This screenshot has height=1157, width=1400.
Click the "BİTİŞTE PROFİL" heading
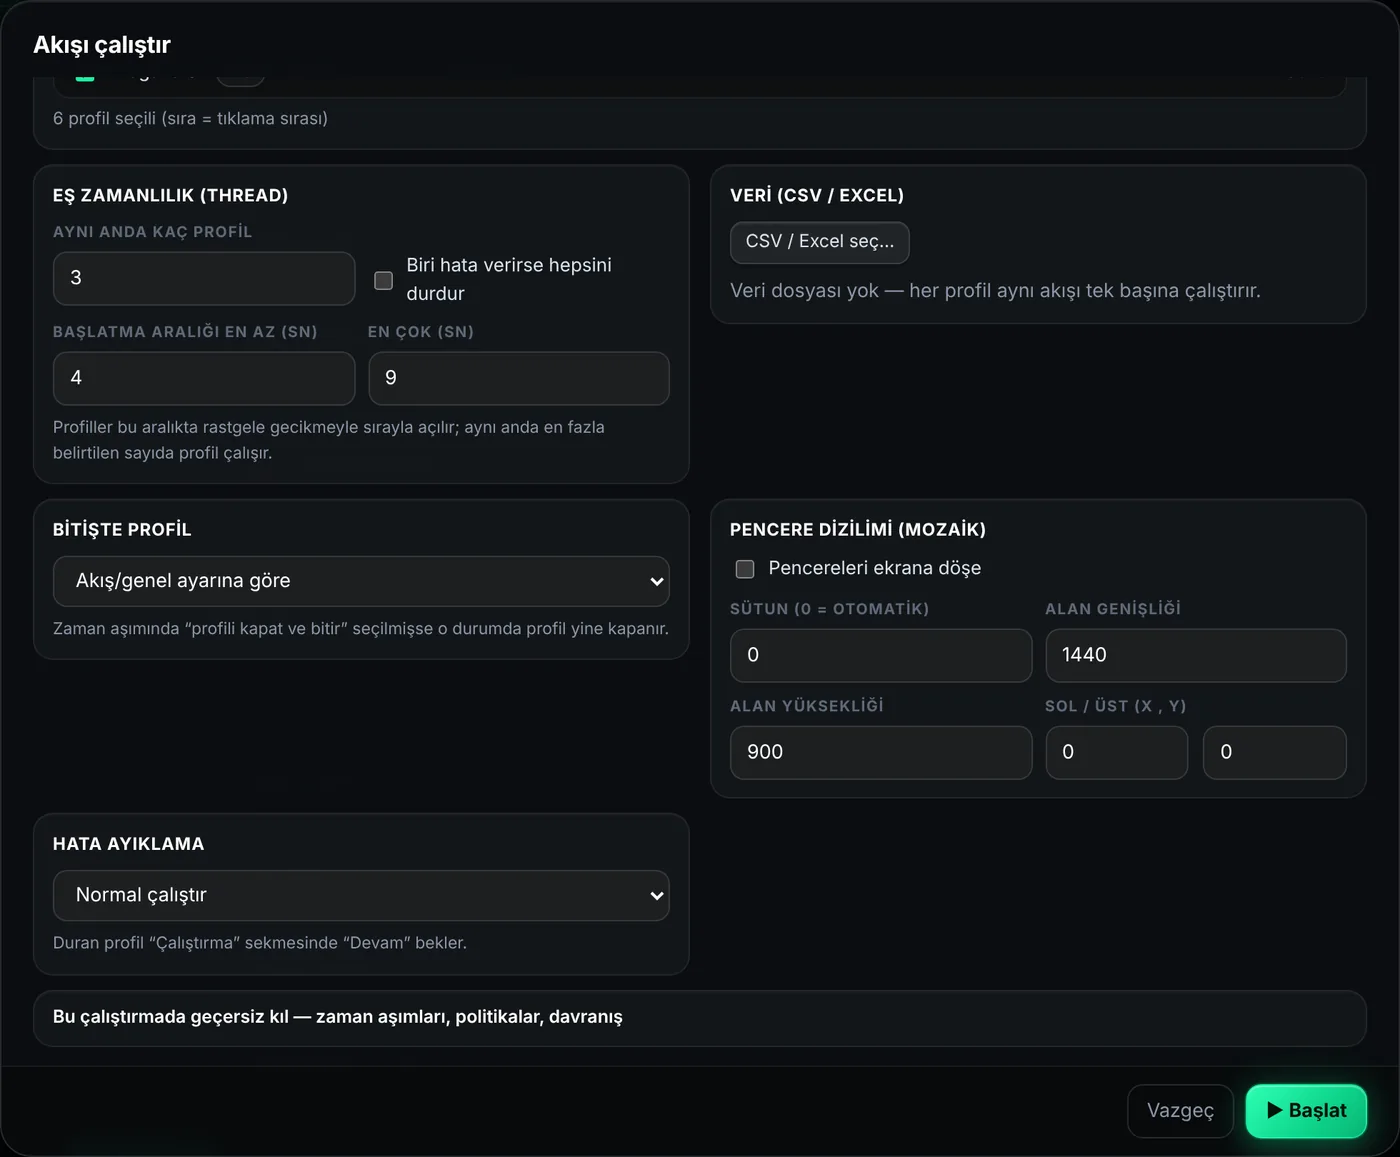pyautogui.click(x=122, y=529)
